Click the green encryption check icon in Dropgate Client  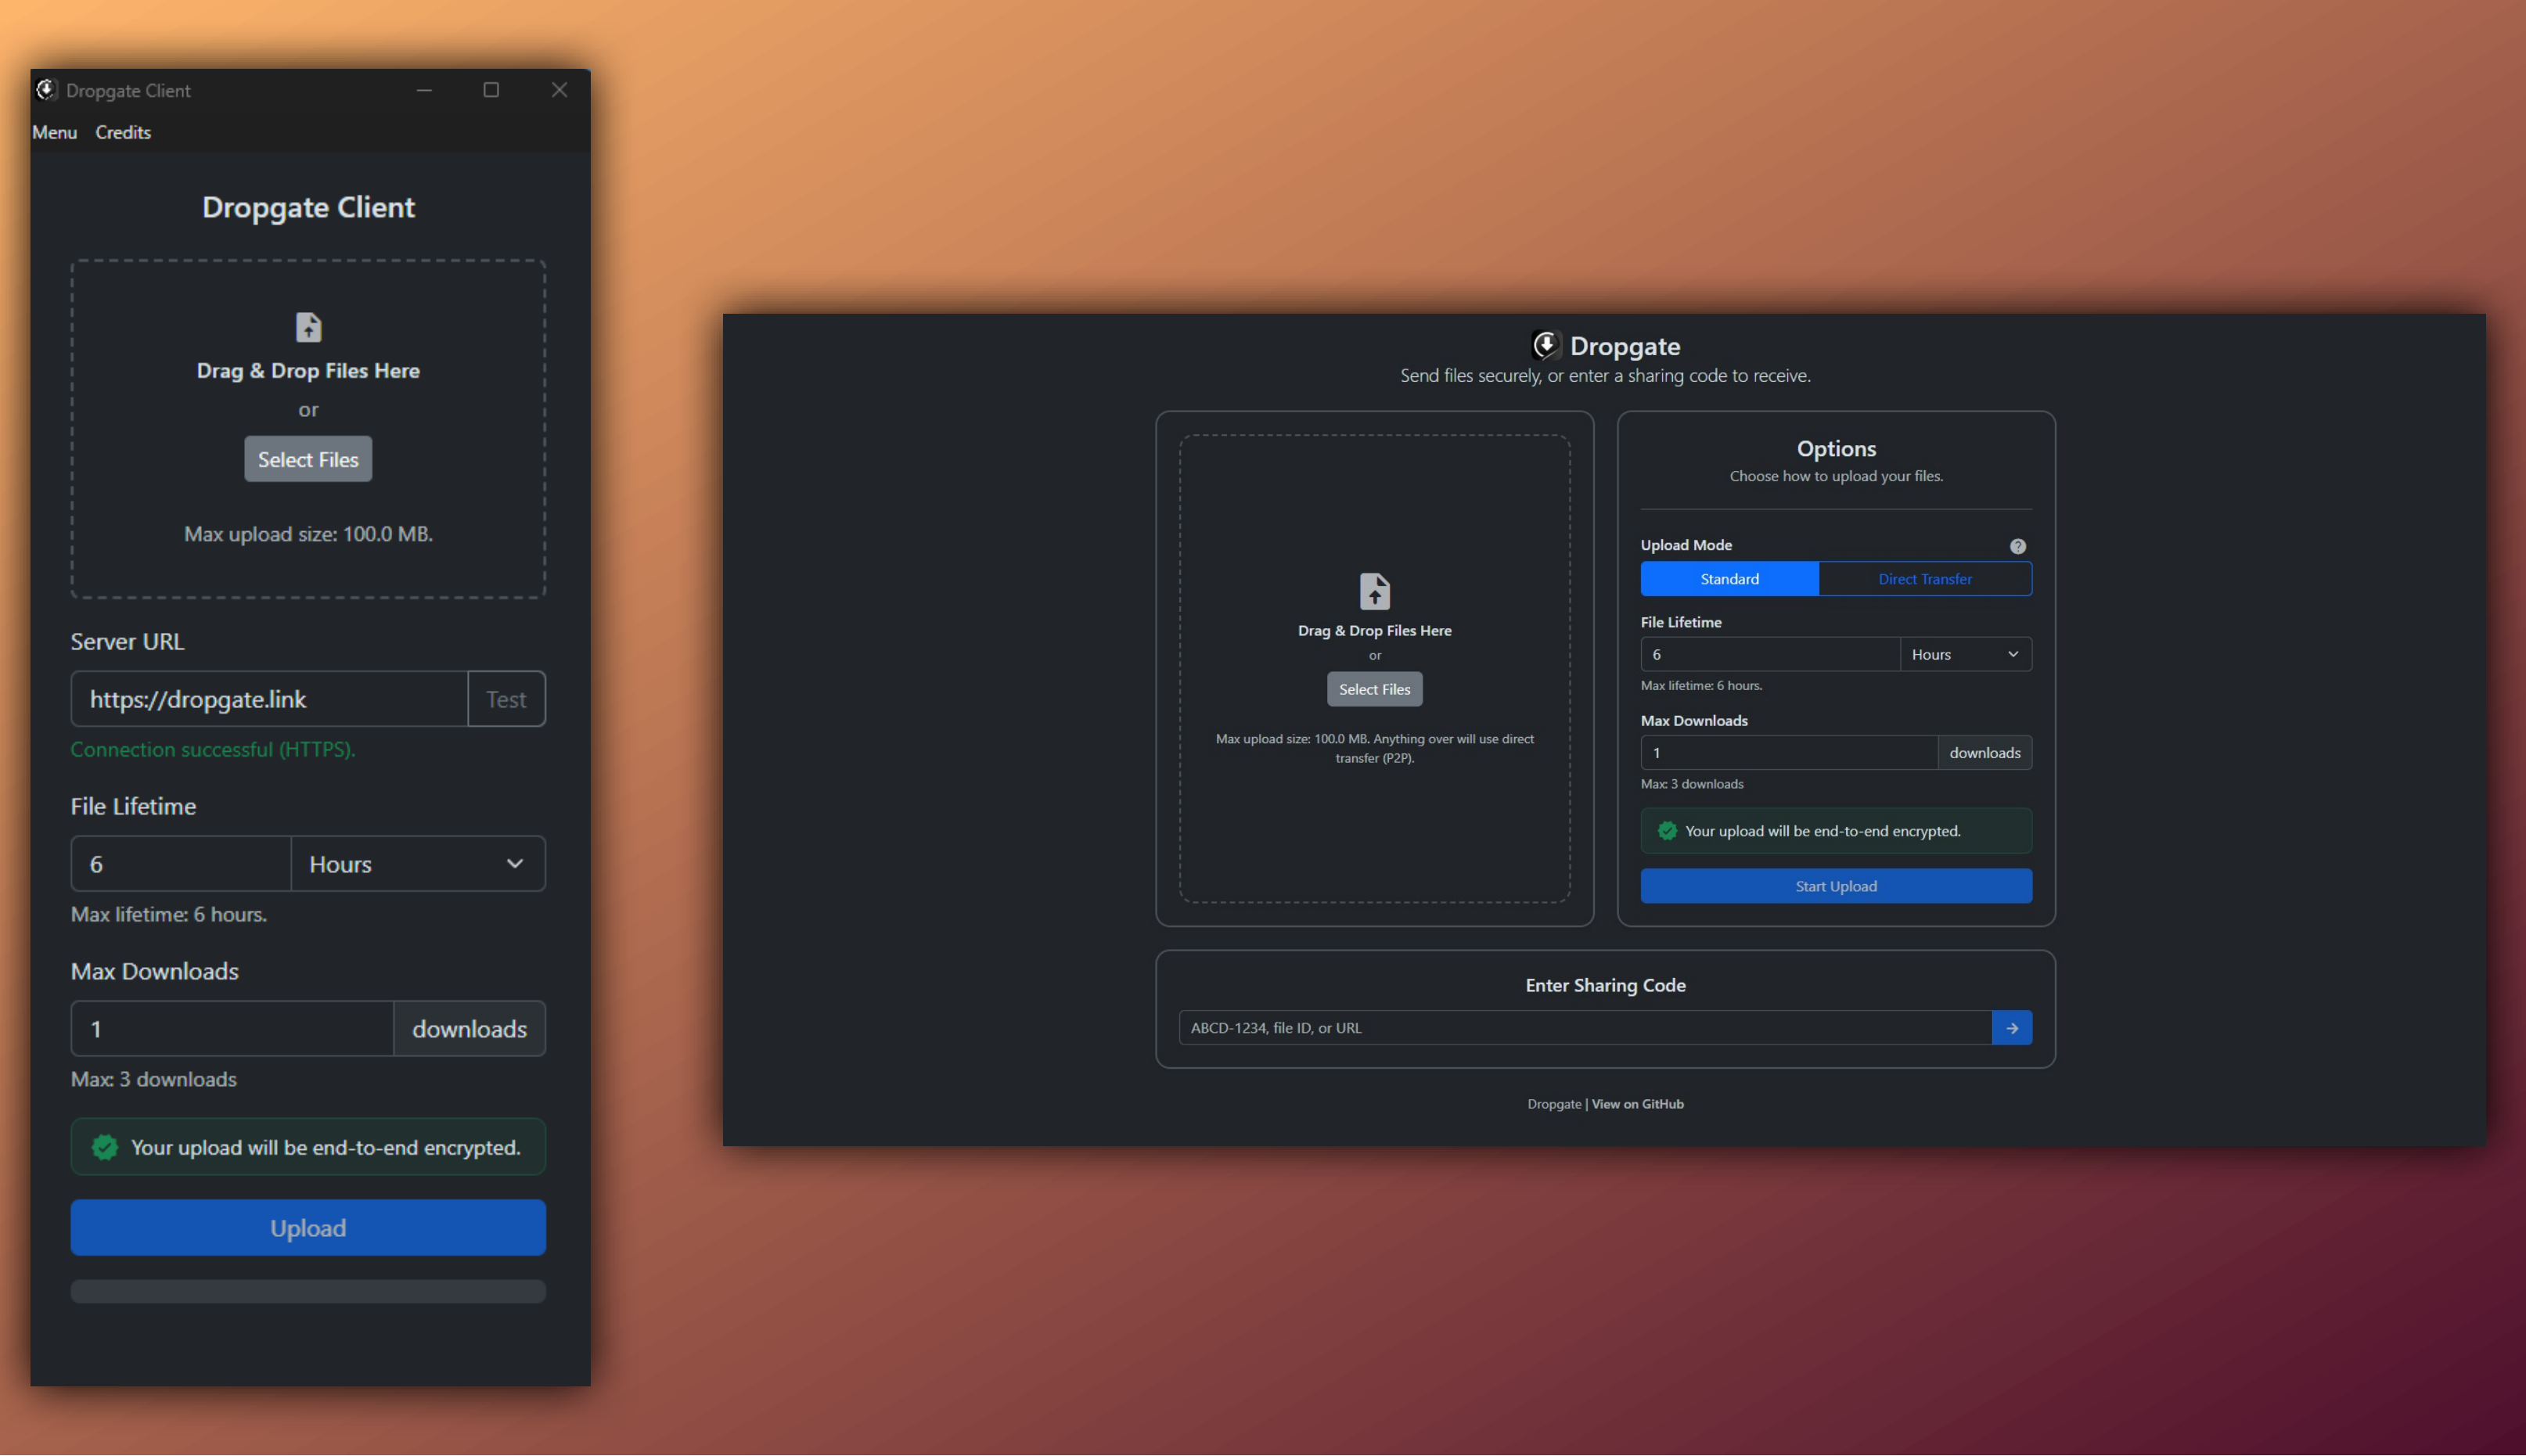click(x=104, y=1147)
